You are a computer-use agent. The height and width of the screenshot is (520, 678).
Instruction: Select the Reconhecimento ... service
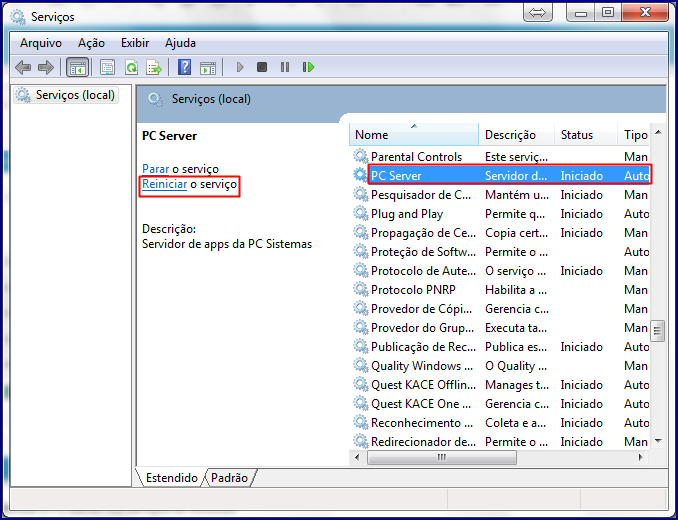(x=422, y=423)
